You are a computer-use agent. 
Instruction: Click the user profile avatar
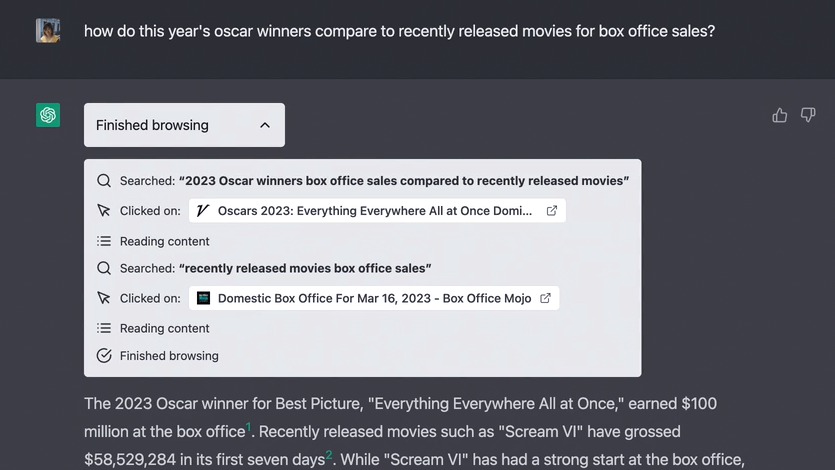pos(48,31)
